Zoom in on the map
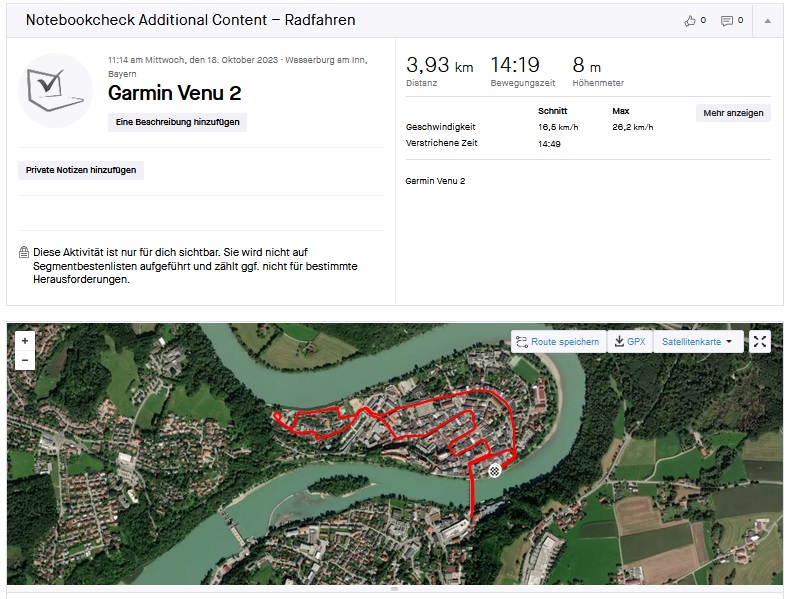 point(25,341)
